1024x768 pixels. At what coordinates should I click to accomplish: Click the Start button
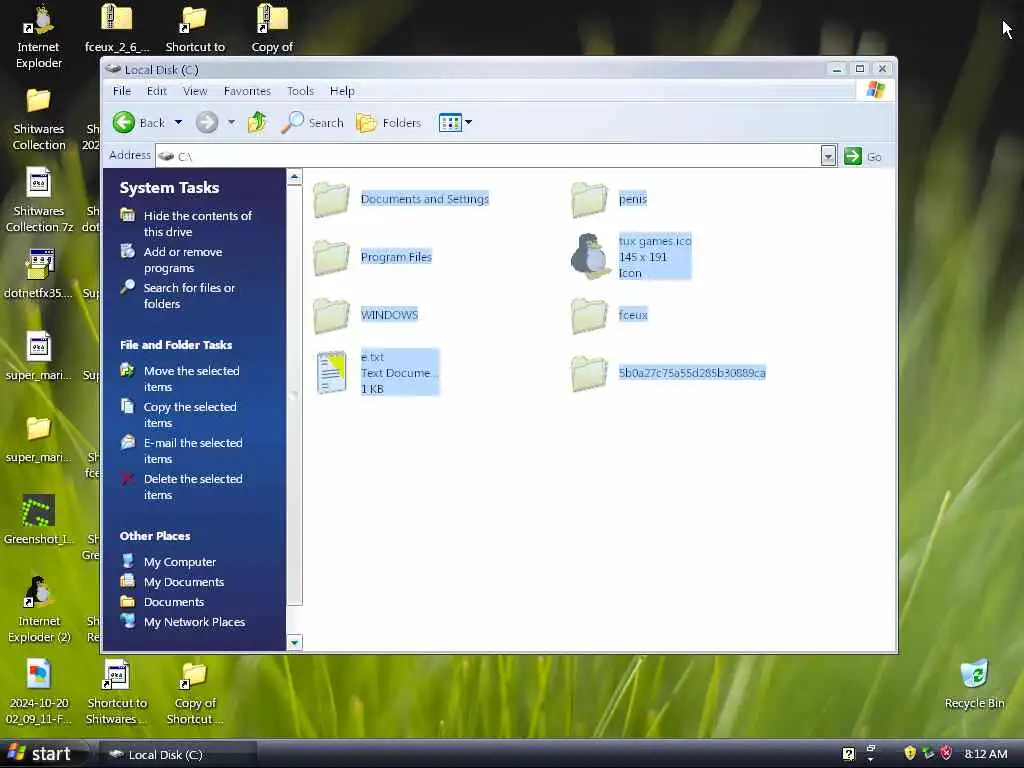click(x=39, y=754)
